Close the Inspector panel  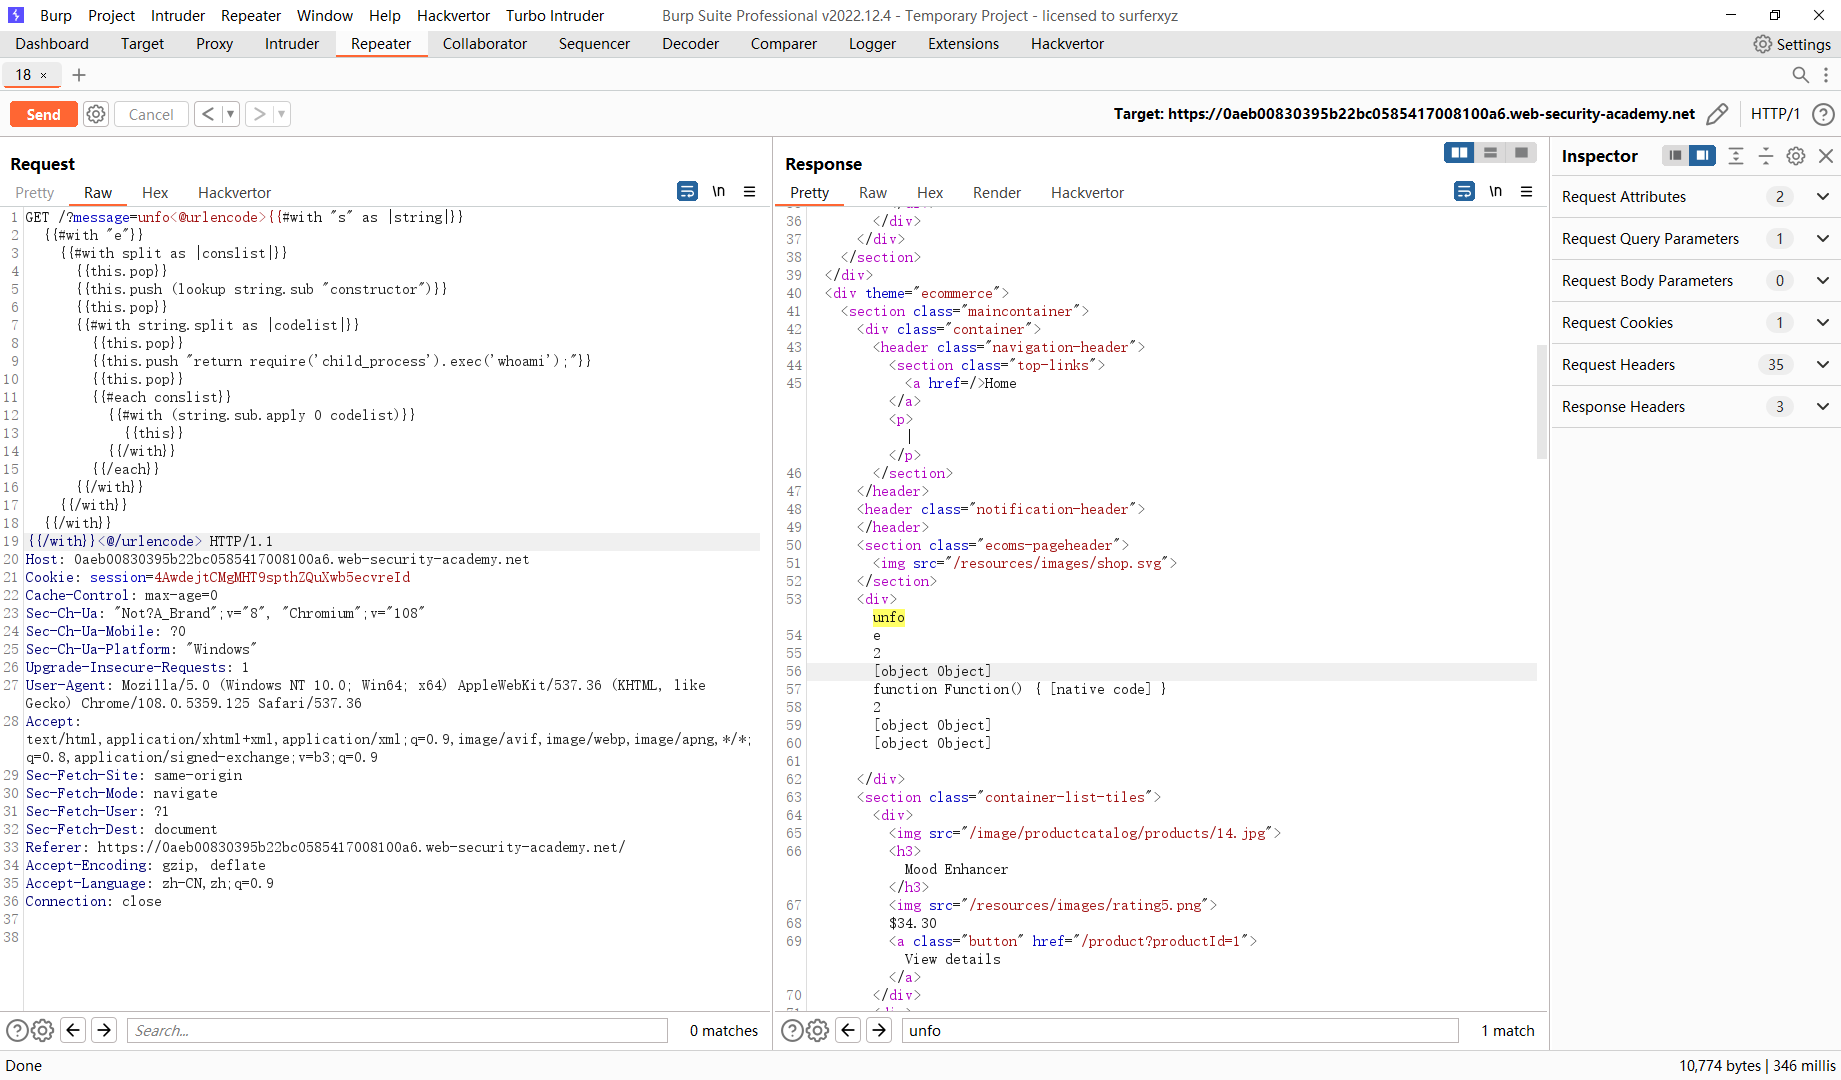(x=1826, y=156)
